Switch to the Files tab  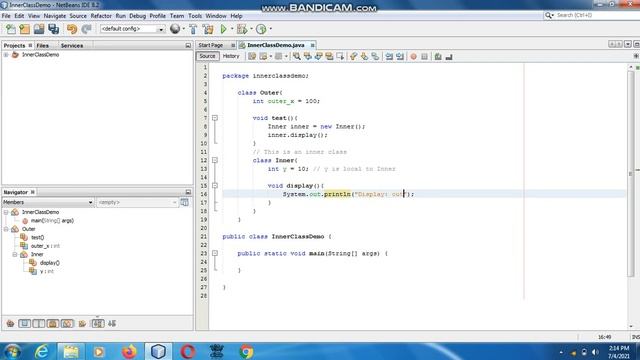[42, 45]
